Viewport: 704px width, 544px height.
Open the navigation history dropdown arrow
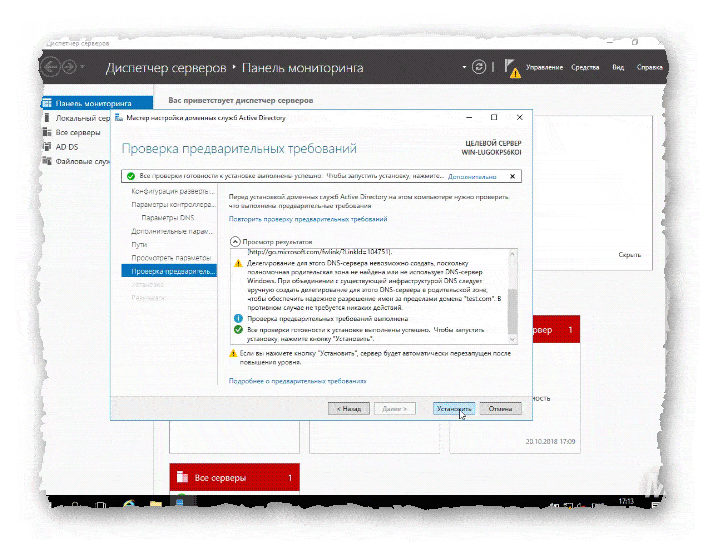coord(82,67)
